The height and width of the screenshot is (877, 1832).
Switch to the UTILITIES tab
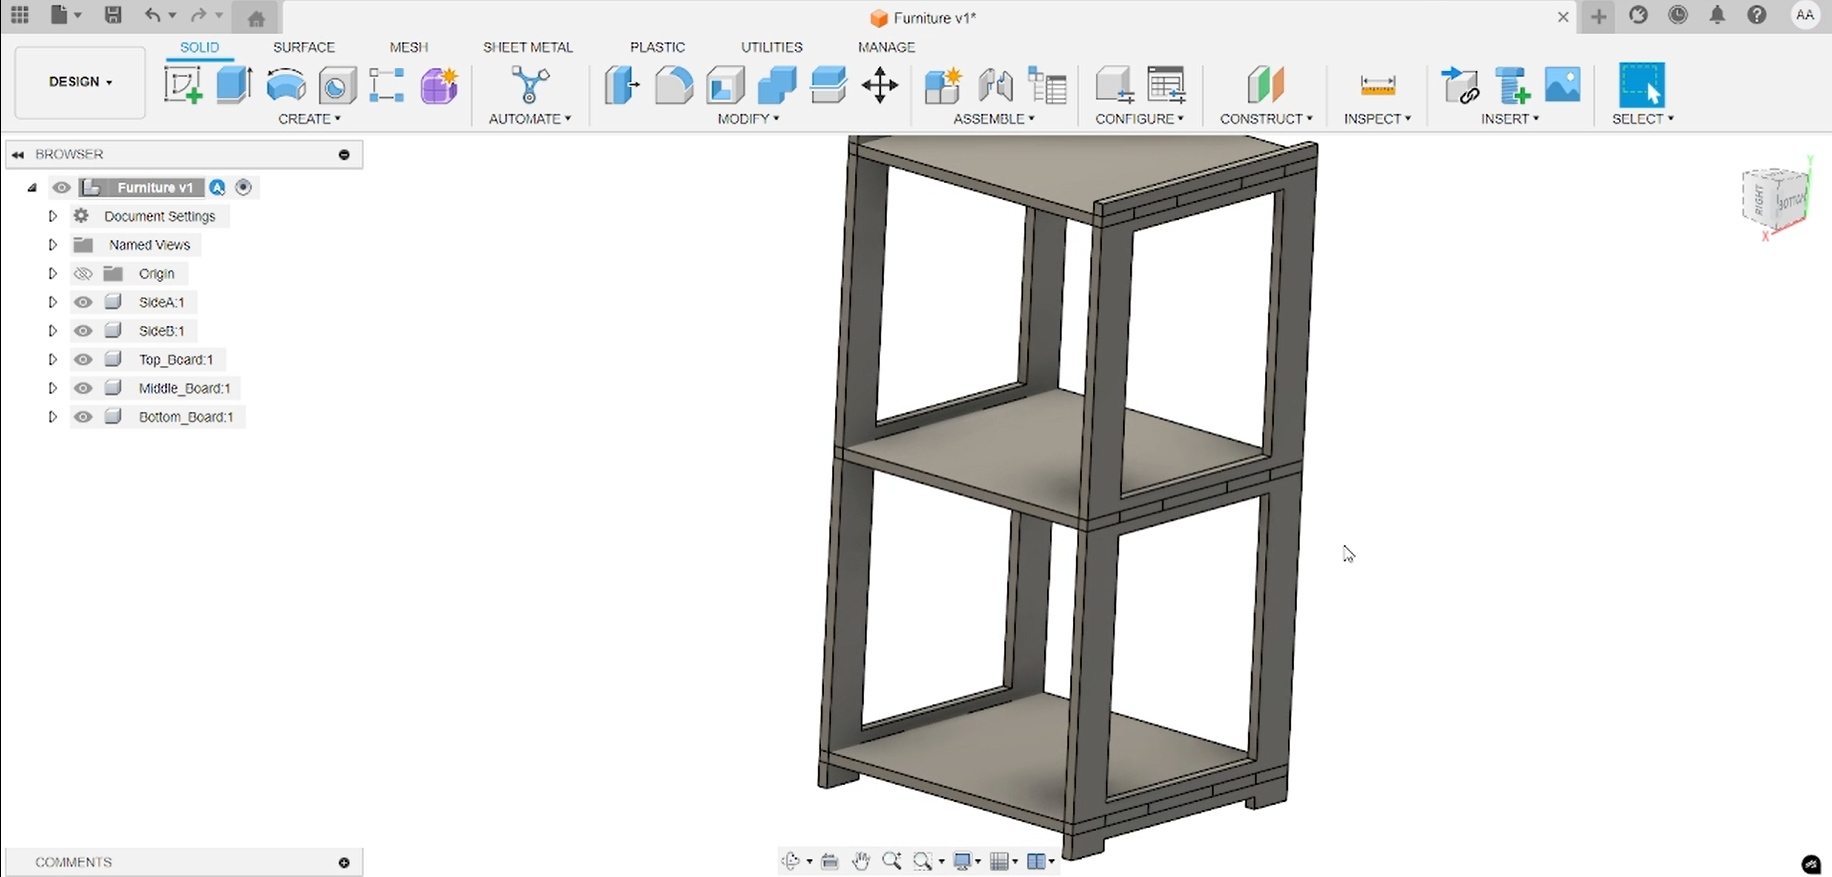pyautogui.click(x=772, y=47)
